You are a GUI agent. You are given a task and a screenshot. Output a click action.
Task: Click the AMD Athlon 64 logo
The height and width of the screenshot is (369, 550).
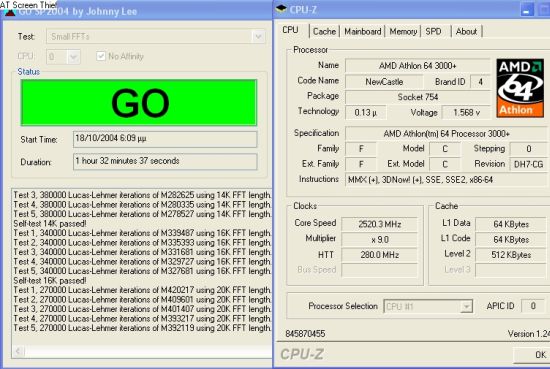tap(520, 88)
